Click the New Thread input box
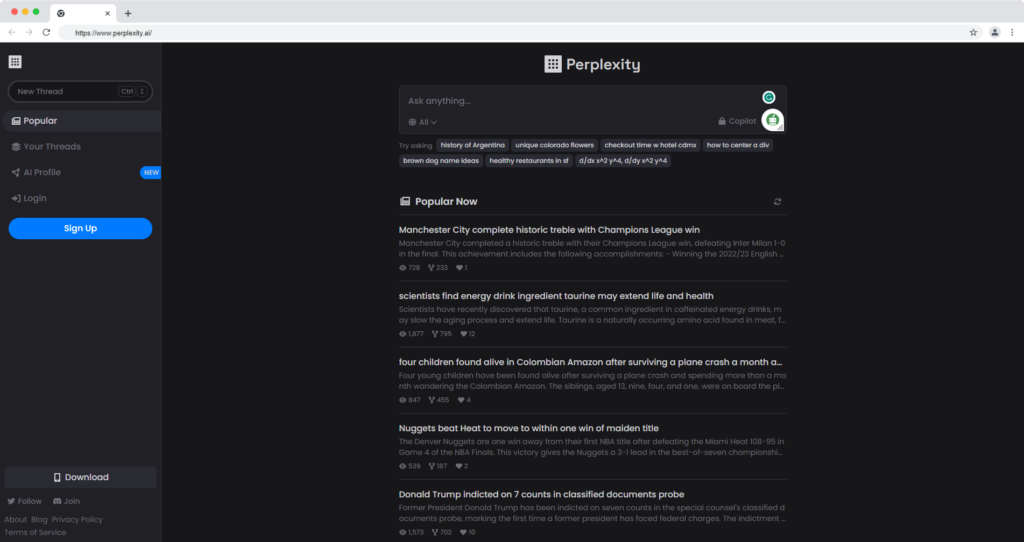This screenshot has height=542, width=1024. (80, 91)
